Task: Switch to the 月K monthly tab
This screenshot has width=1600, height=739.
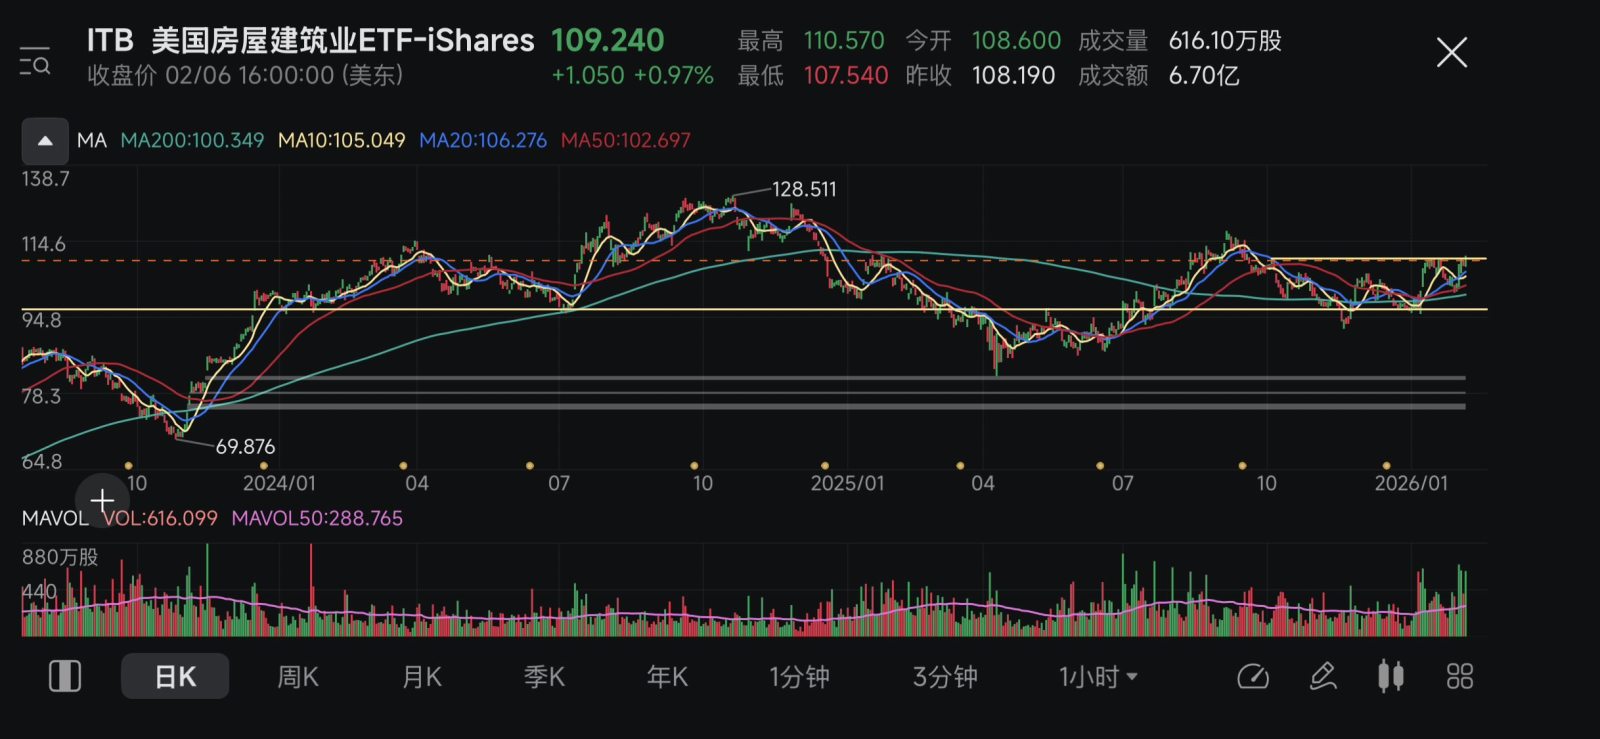Action: tap(422, 677)
